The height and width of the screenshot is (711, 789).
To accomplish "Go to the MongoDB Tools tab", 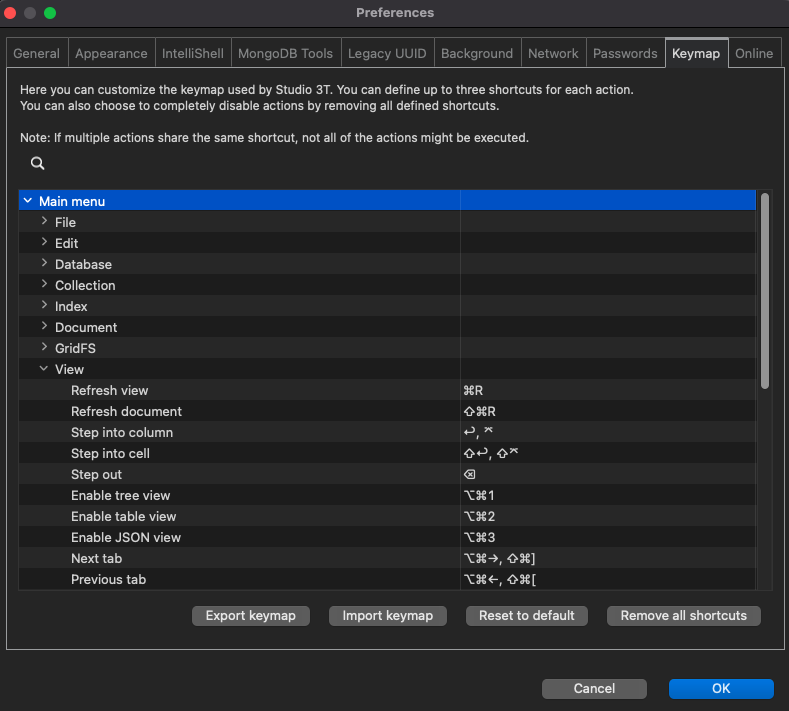I will tap(285, 53).
